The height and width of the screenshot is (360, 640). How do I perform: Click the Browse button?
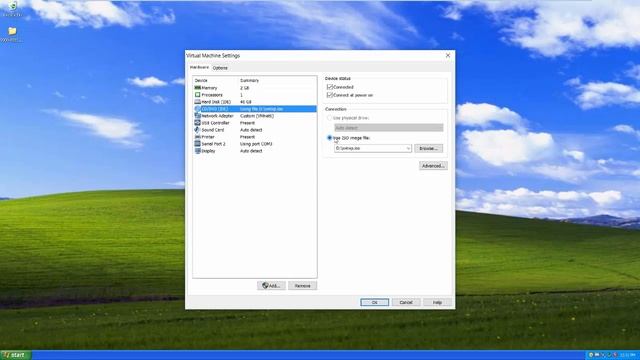(429, 149)
